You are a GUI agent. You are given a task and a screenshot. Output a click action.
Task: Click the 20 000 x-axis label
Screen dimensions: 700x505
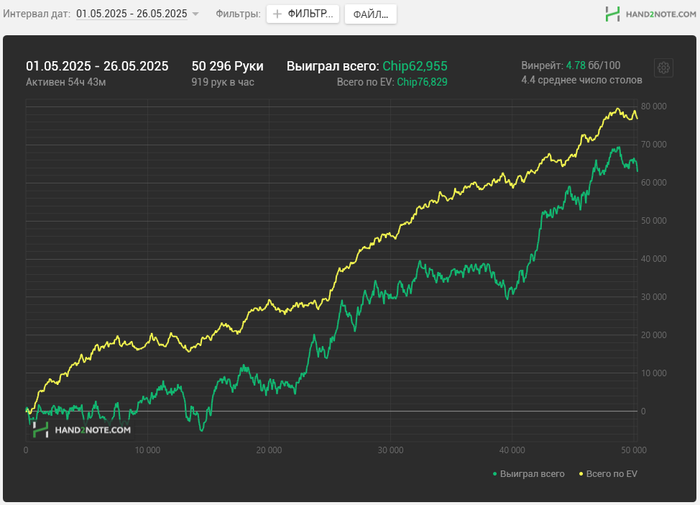coord(269,450)
